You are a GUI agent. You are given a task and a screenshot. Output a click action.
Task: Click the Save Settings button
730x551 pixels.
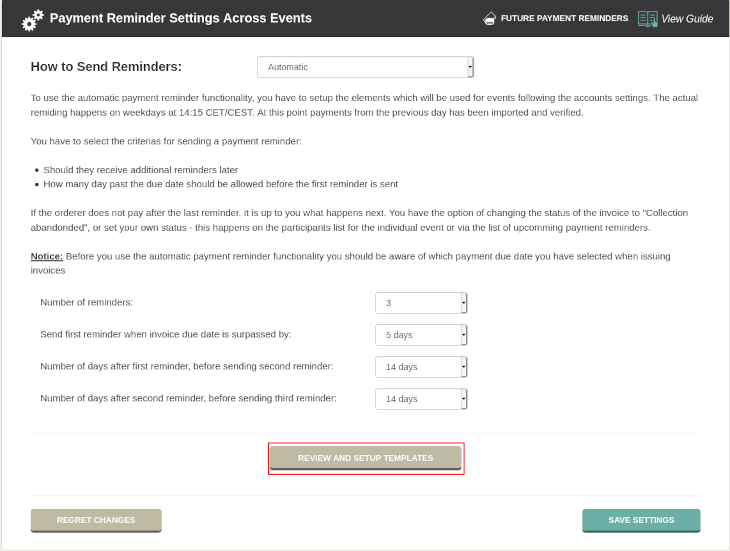coord(641,520)
